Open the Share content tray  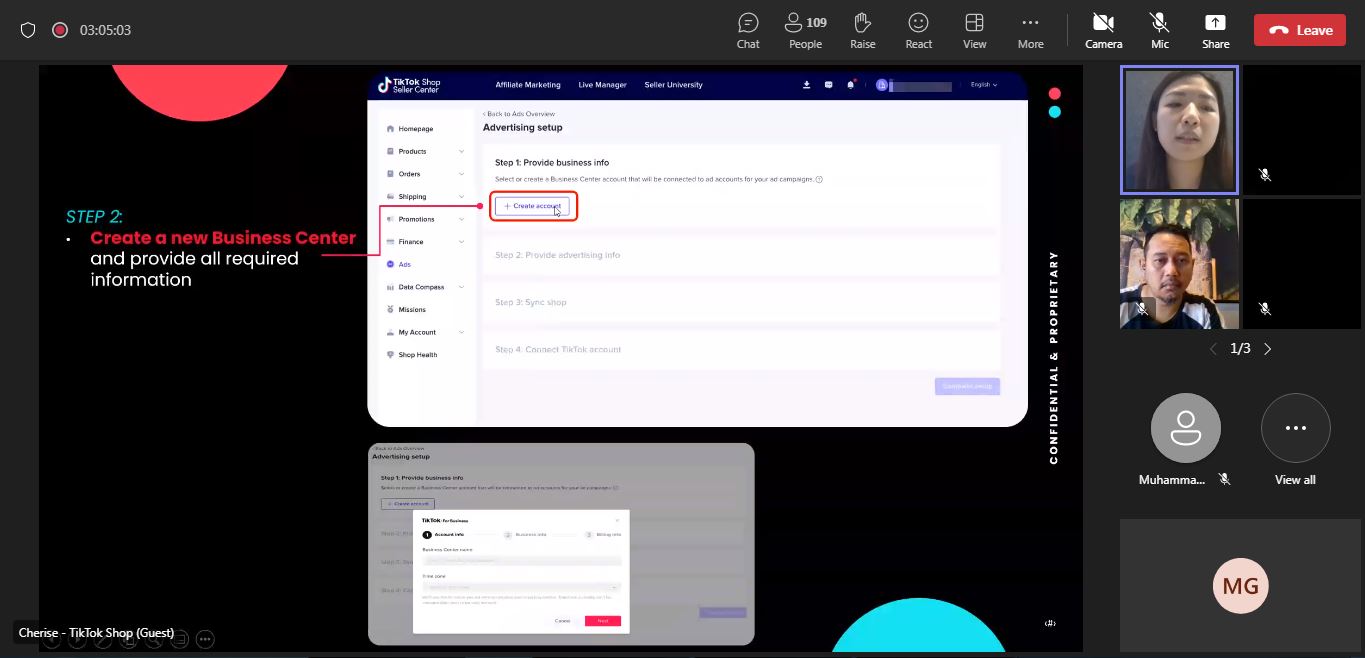pos(1216,30)
